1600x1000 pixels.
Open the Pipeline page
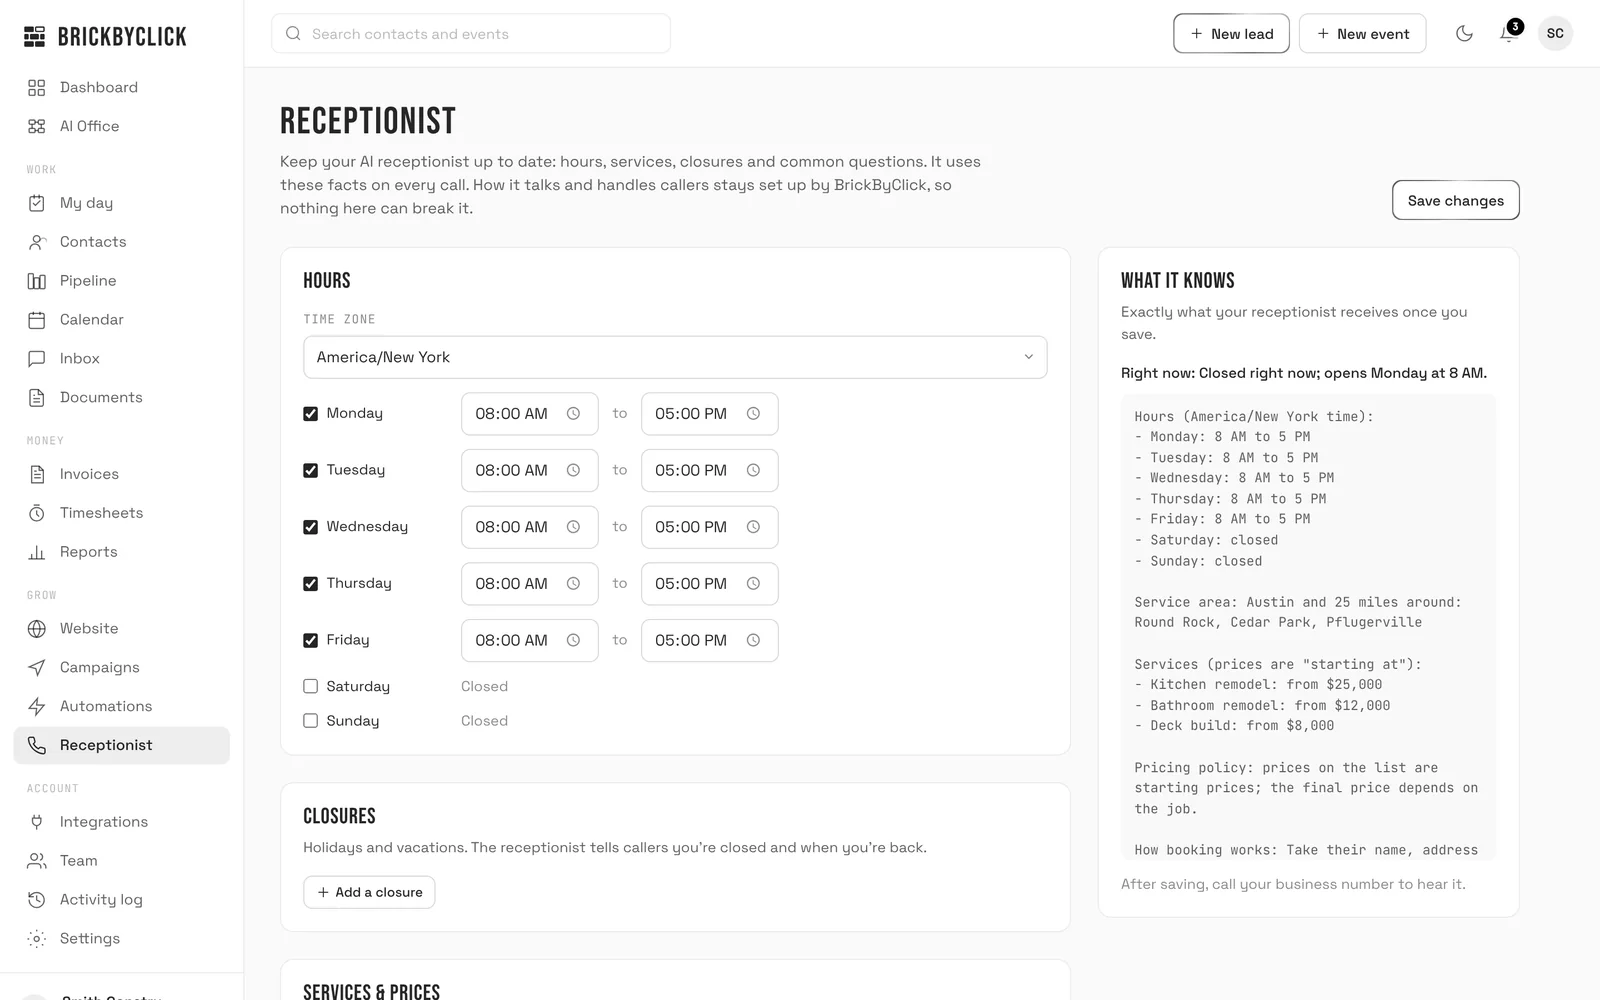[122, 281]
